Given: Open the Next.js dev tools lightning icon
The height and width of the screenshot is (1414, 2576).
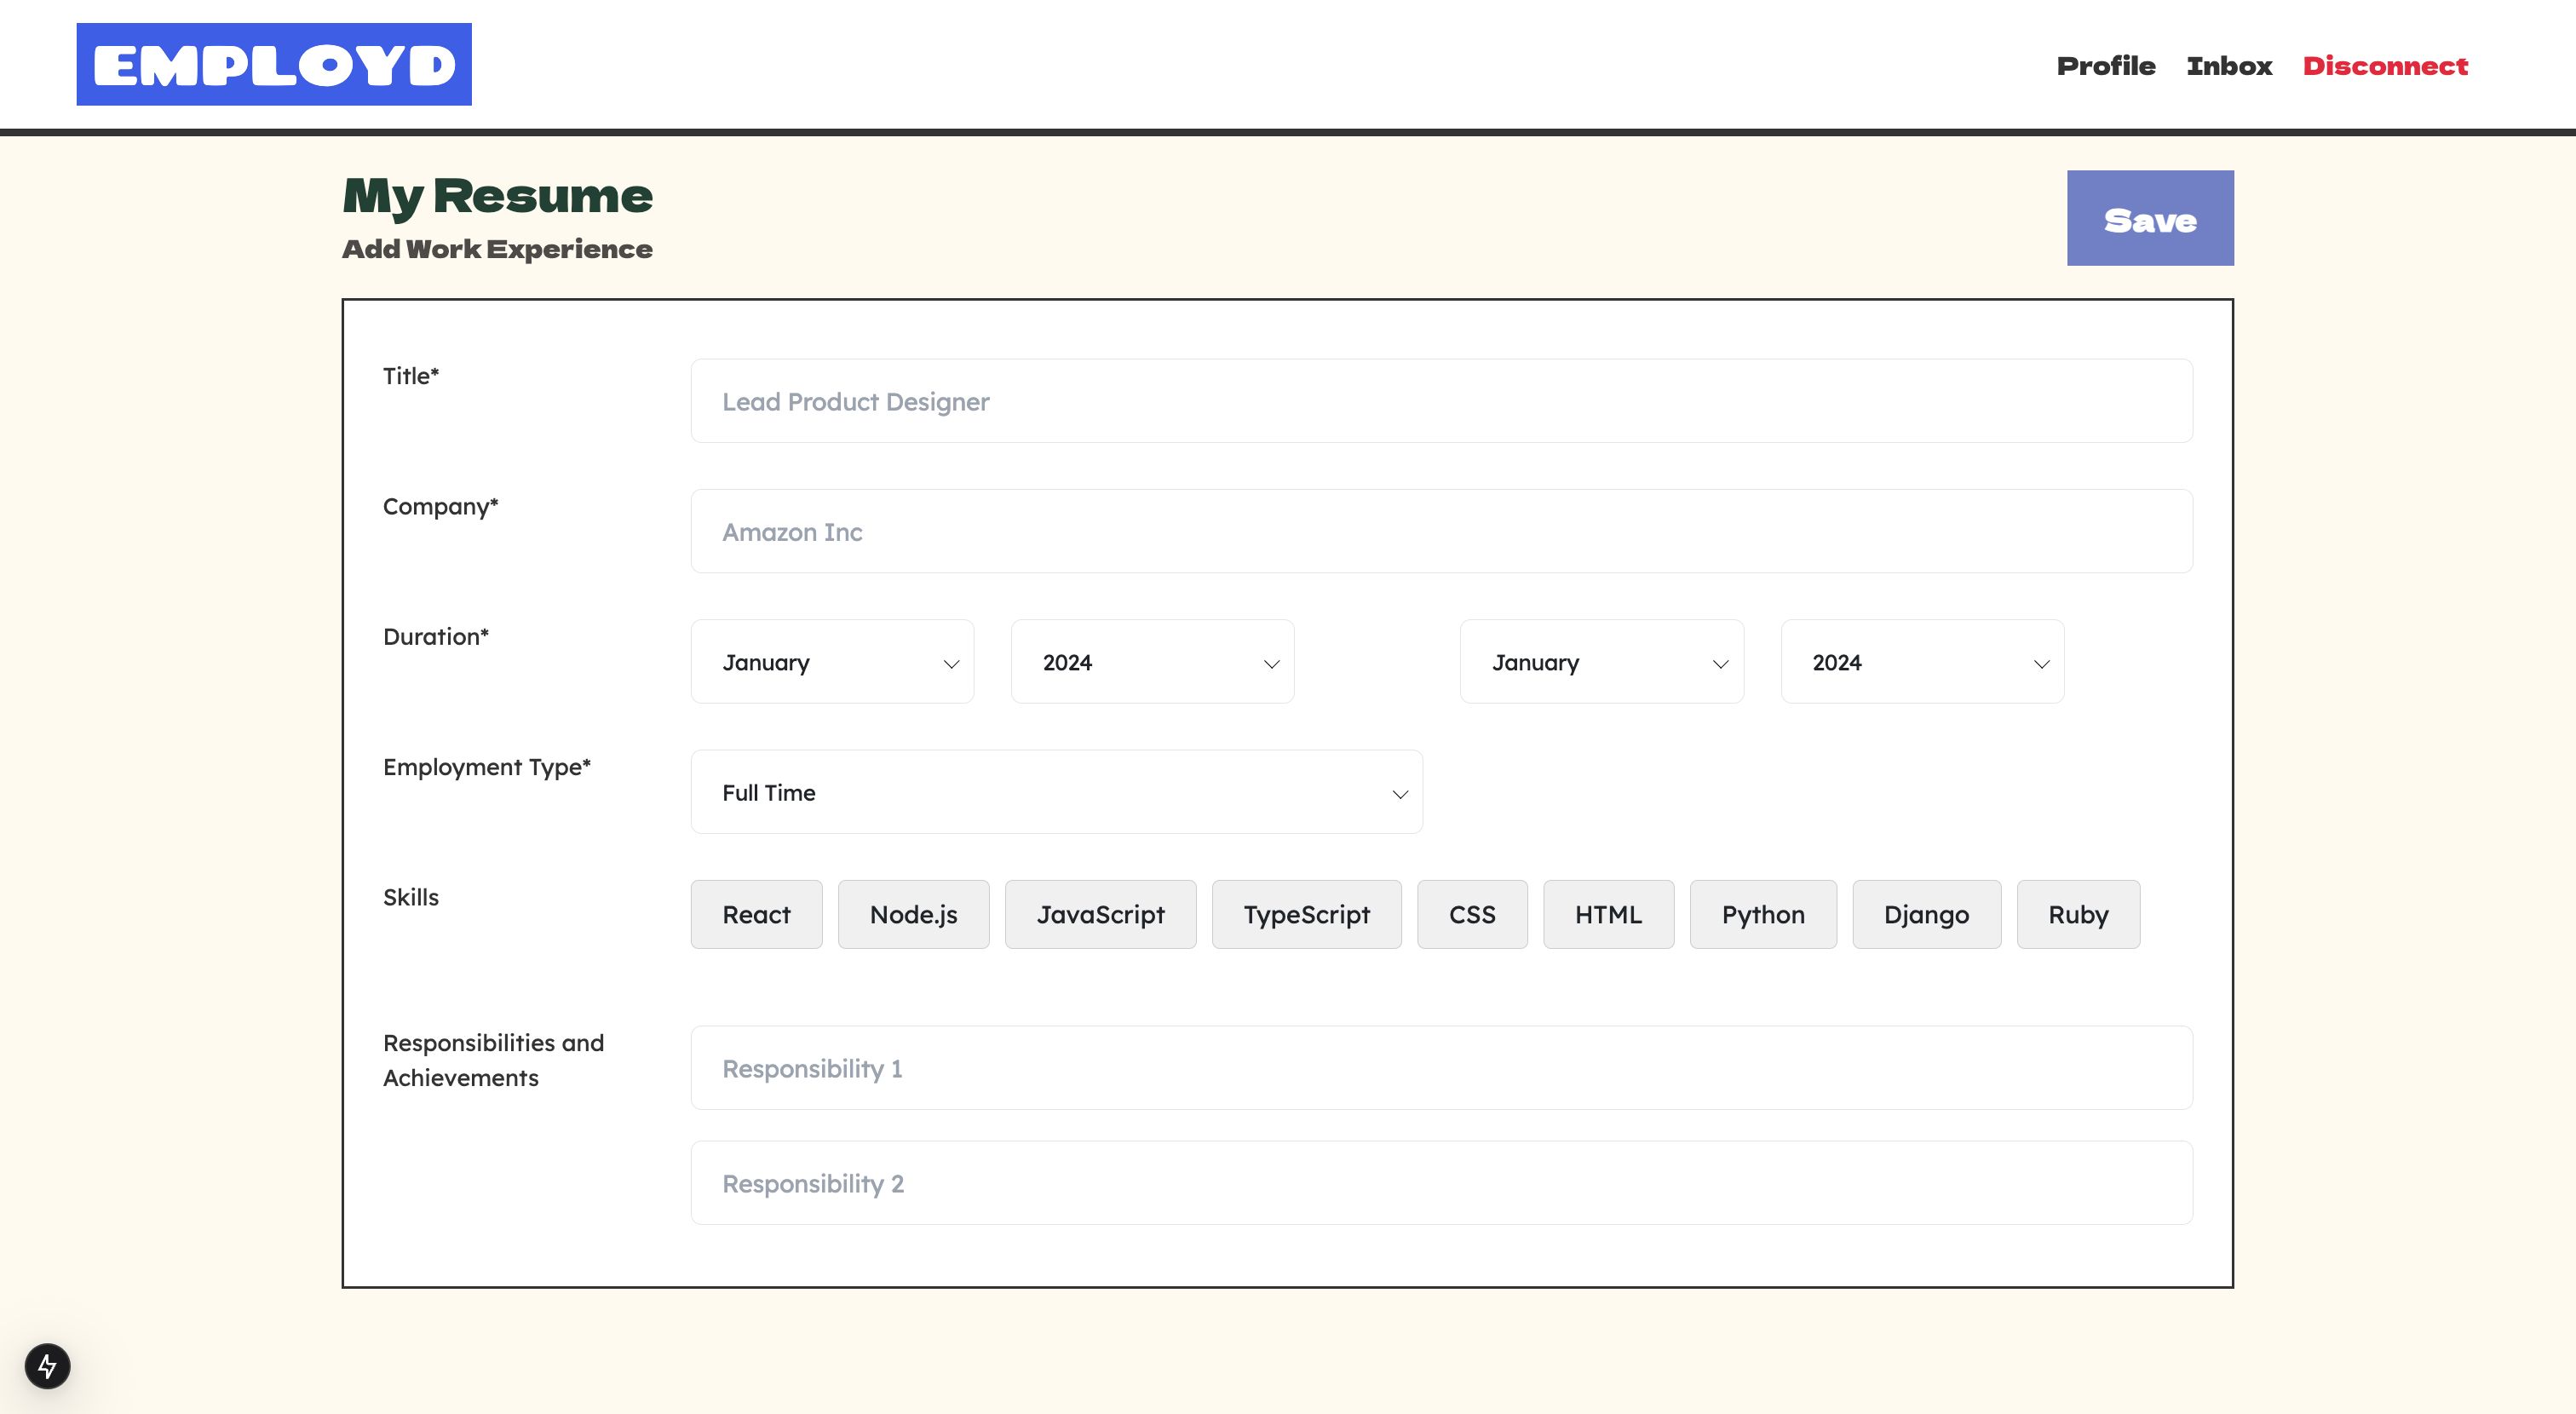Looking at the screenshot, I should 47,1366.
